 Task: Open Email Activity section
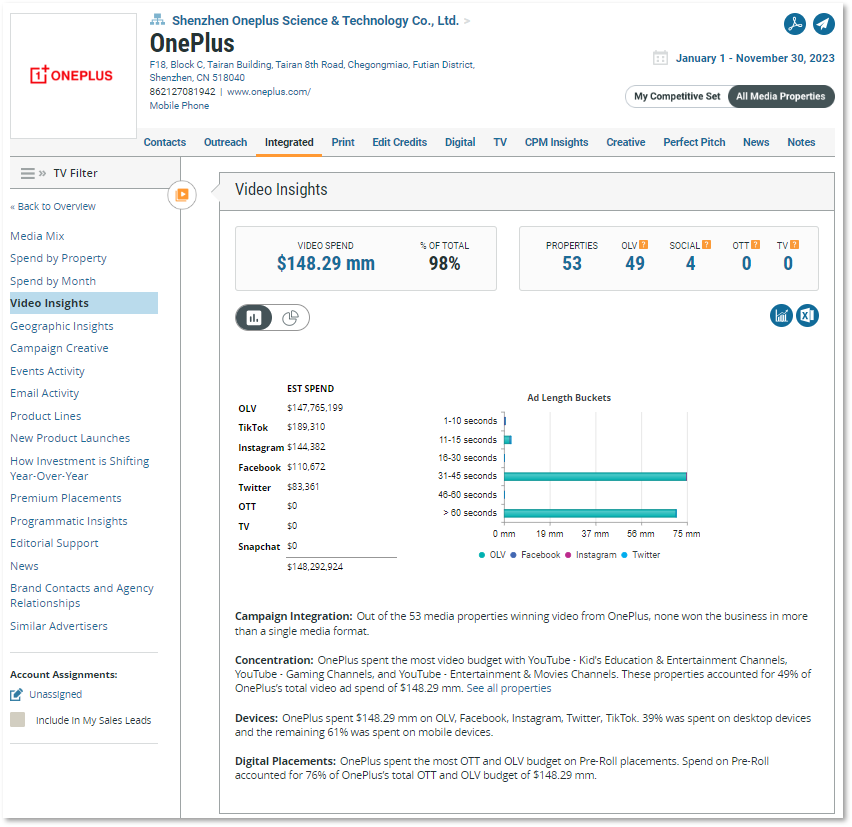click(45, 393)
